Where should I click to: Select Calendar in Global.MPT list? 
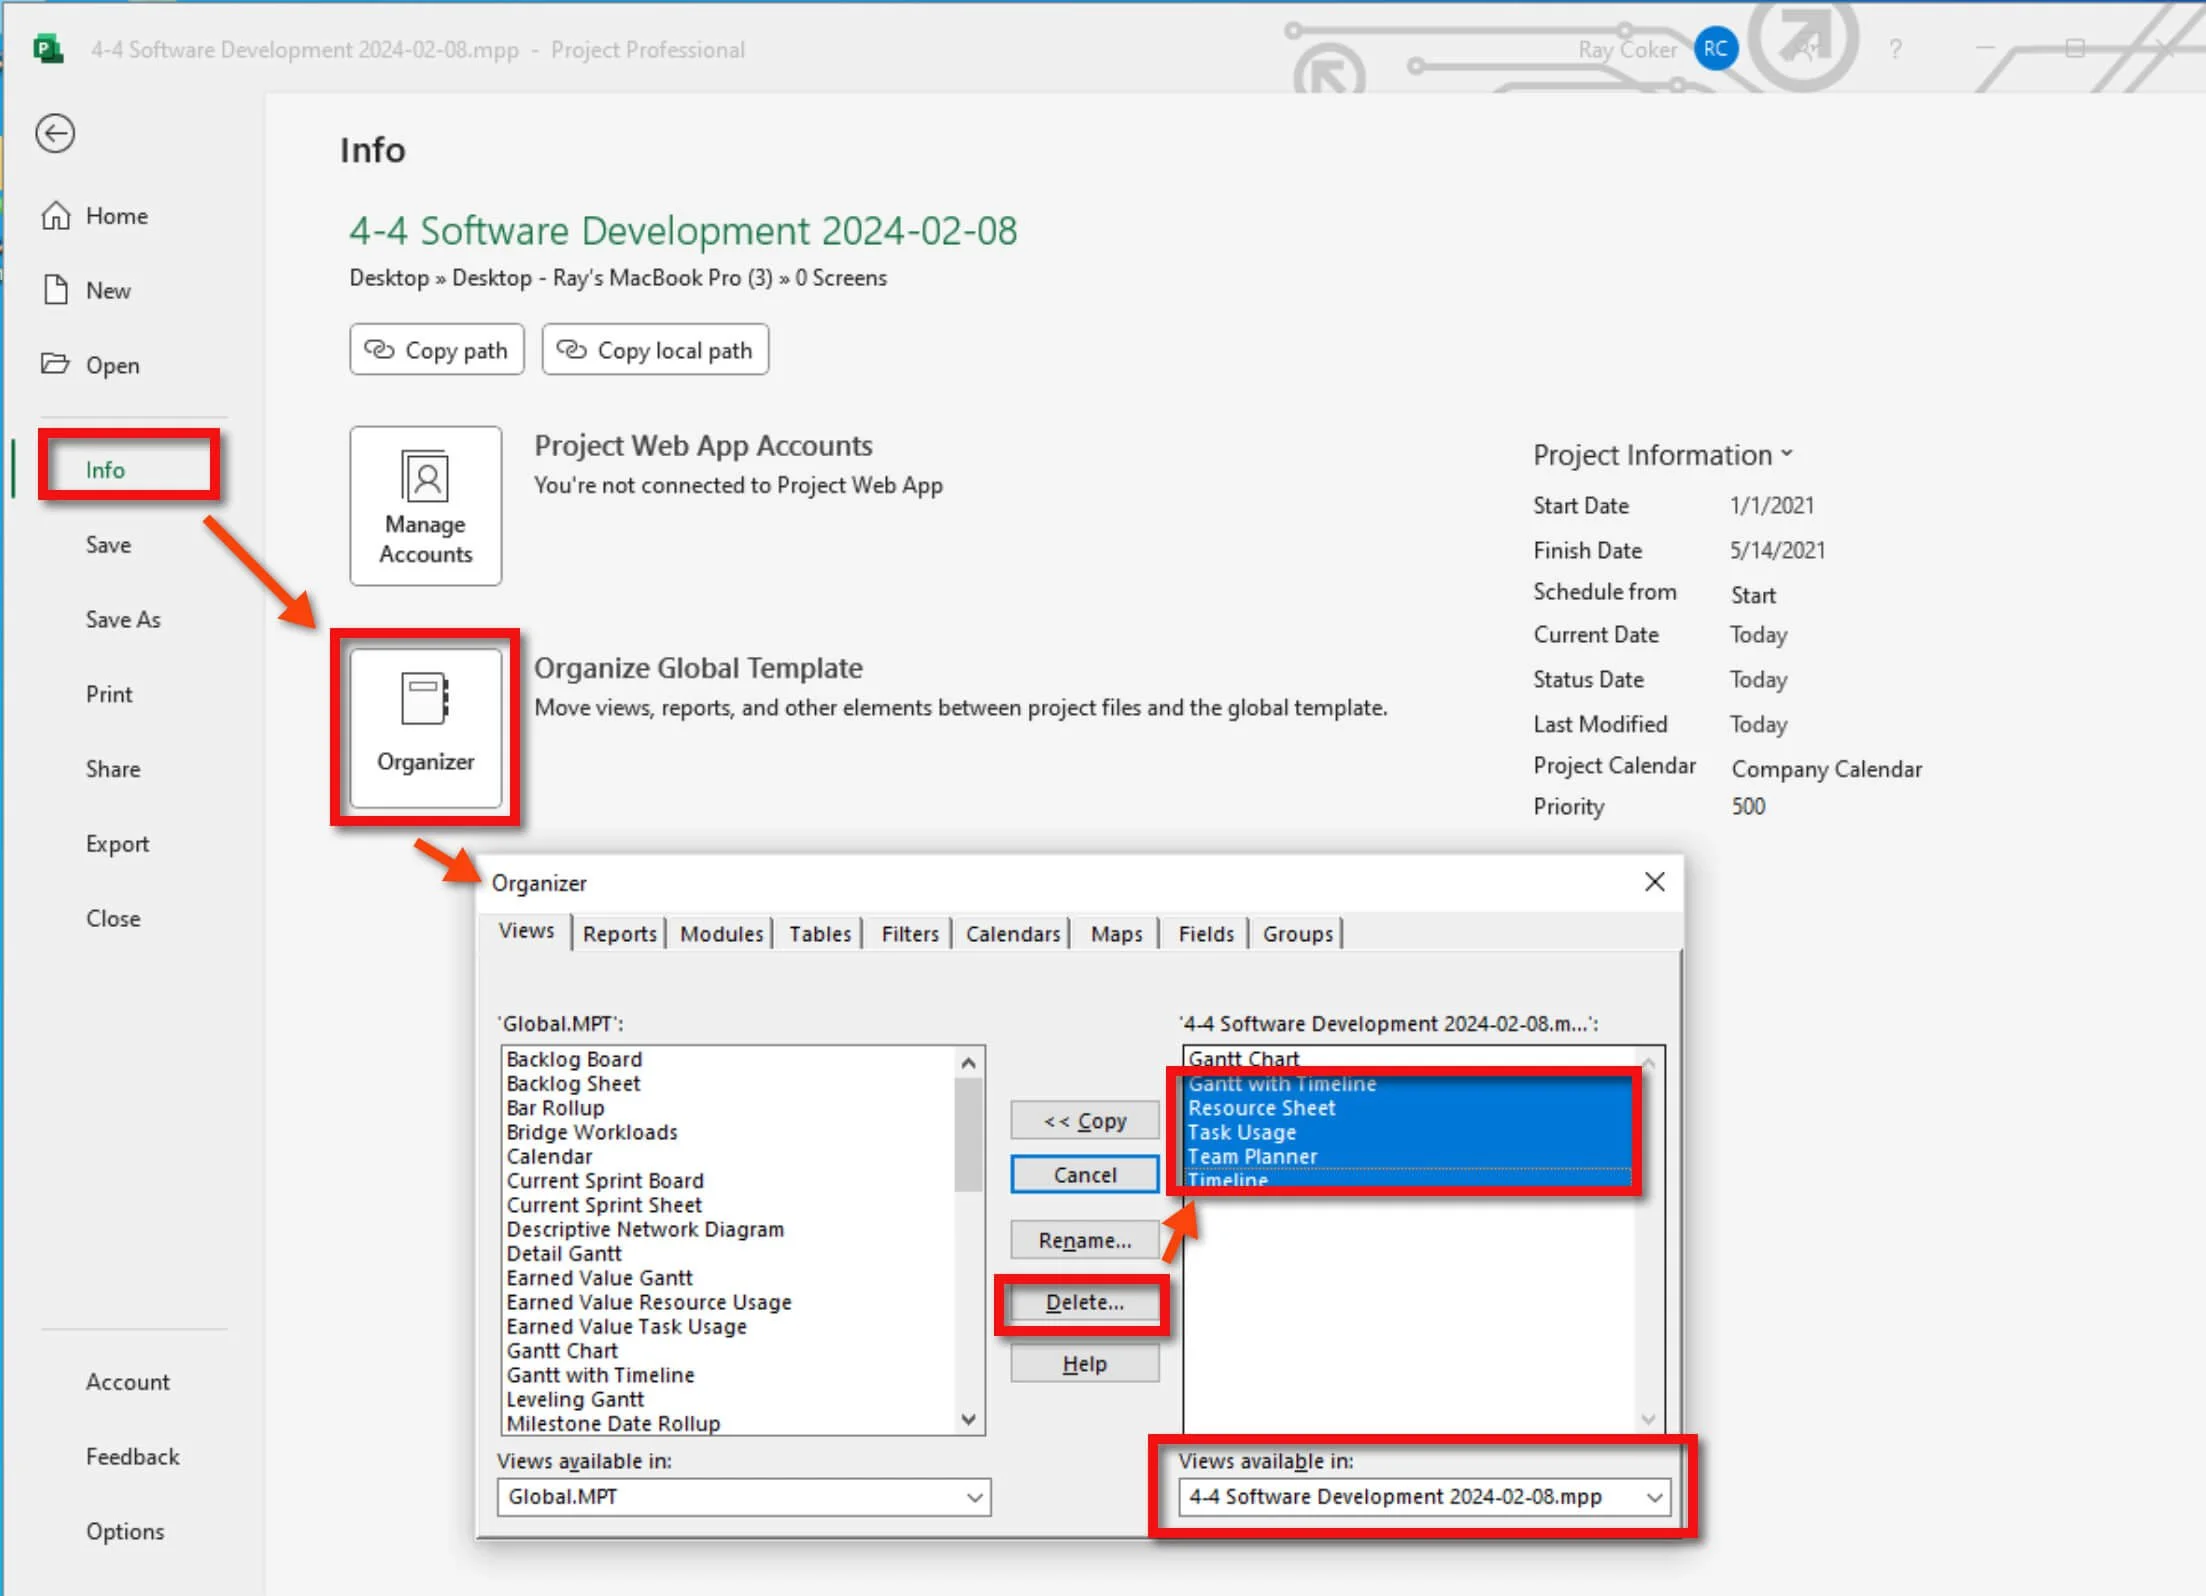coord(549,1156)
